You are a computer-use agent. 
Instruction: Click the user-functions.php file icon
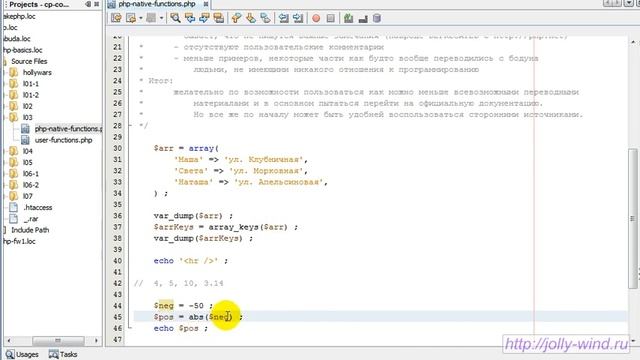click(x=25, y=140)
